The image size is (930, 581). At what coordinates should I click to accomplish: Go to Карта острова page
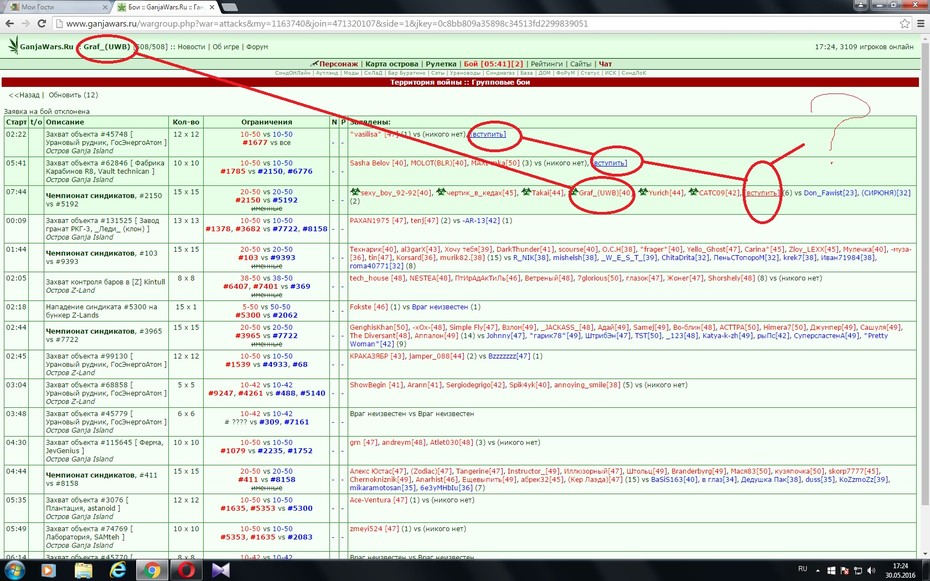coord(391,64)
